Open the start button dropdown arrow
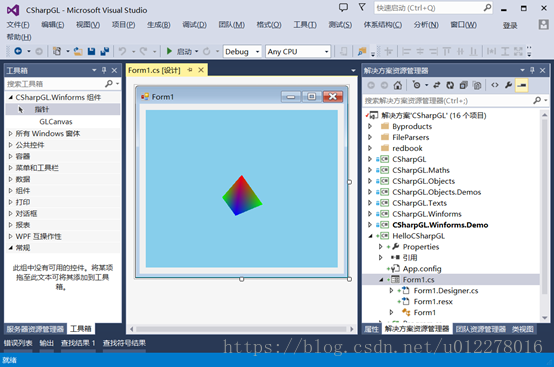Screen dimensions: 554x367 tap(196, 52)
